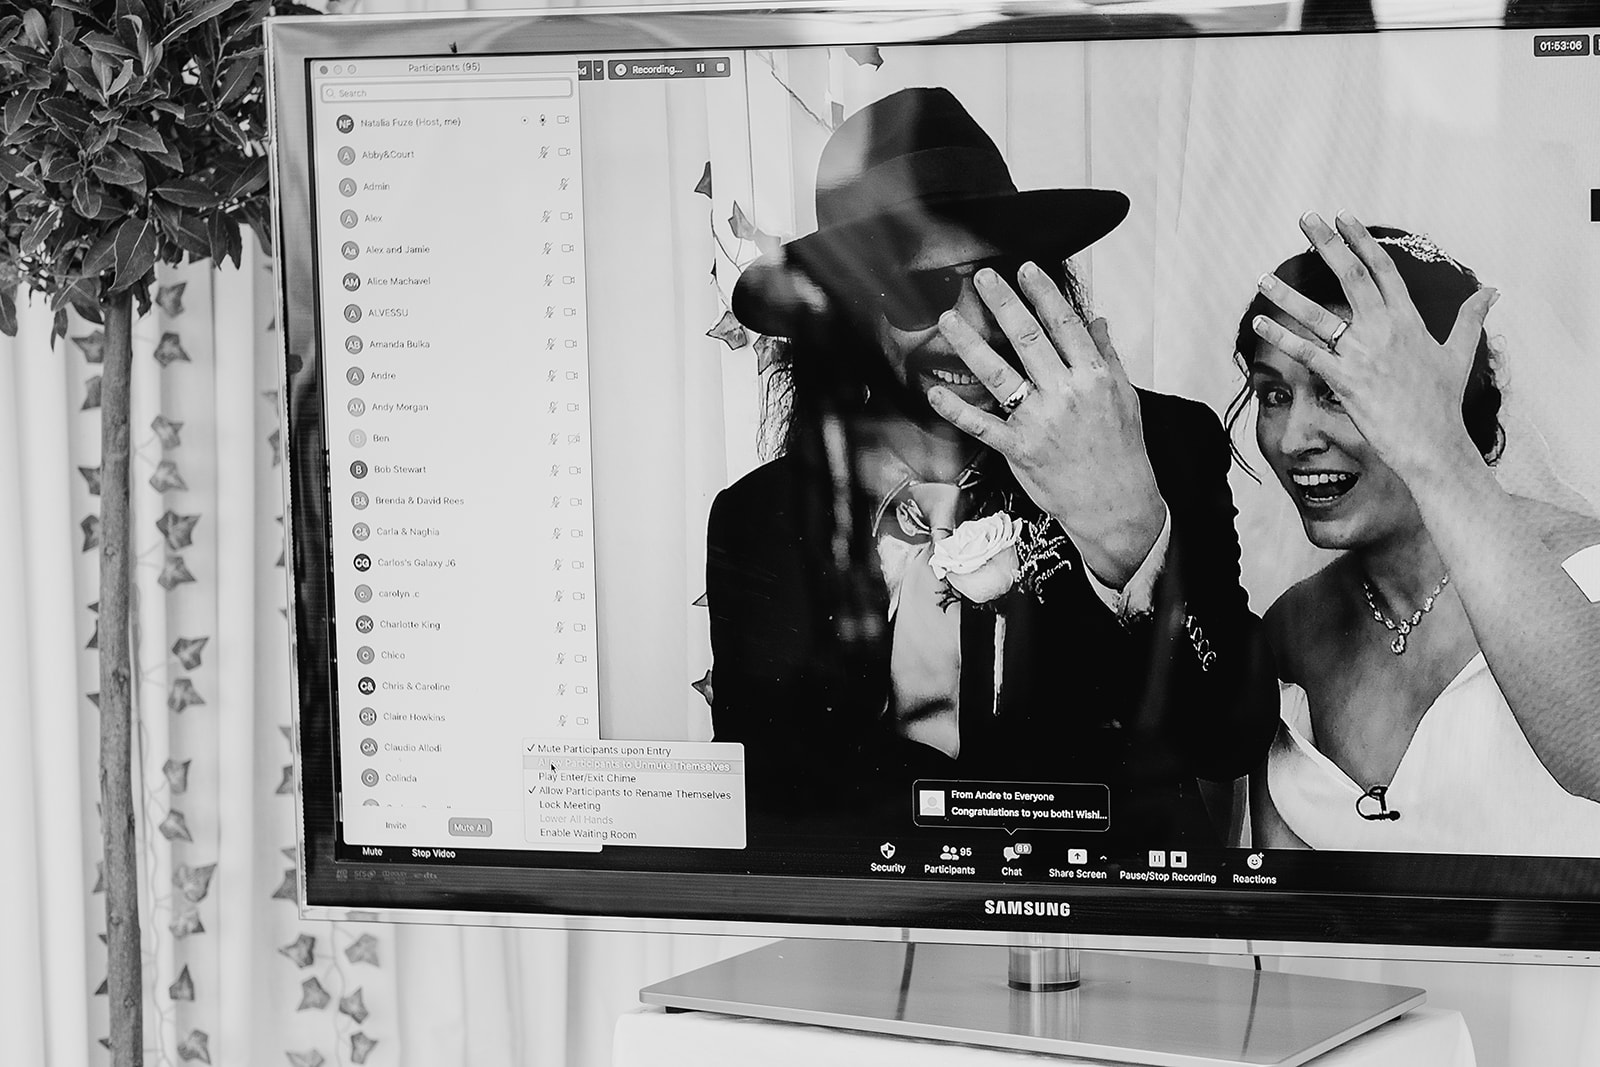Open the chat notification from Andre

pyautogui.click(x=1010, y=803)
